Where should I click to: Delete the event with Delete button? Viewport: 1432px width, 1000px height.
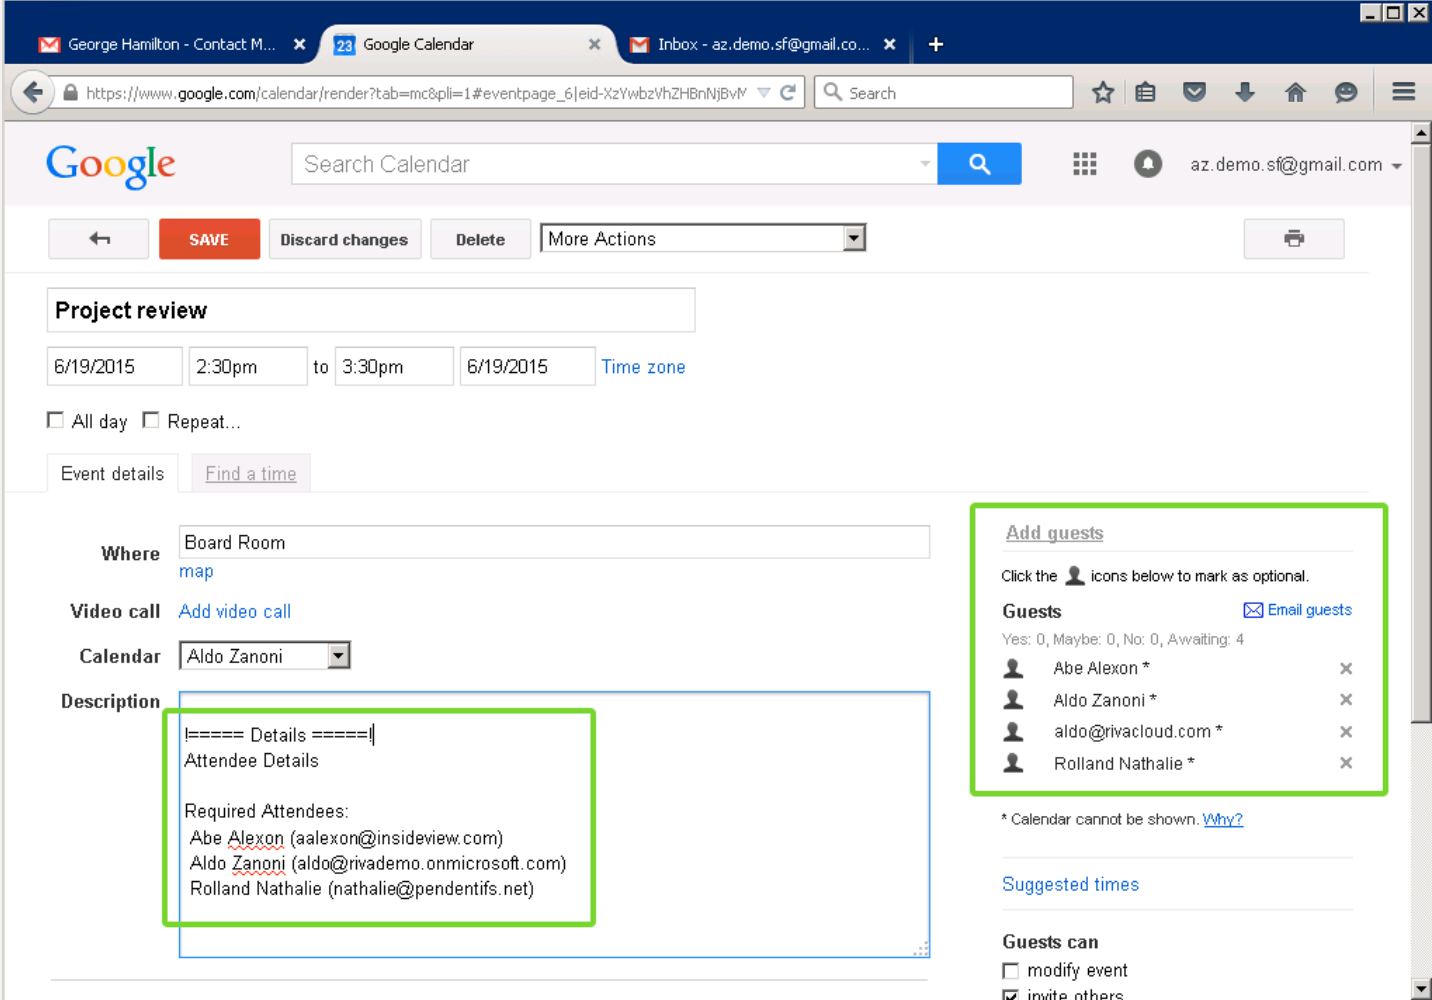coord(480,239)
